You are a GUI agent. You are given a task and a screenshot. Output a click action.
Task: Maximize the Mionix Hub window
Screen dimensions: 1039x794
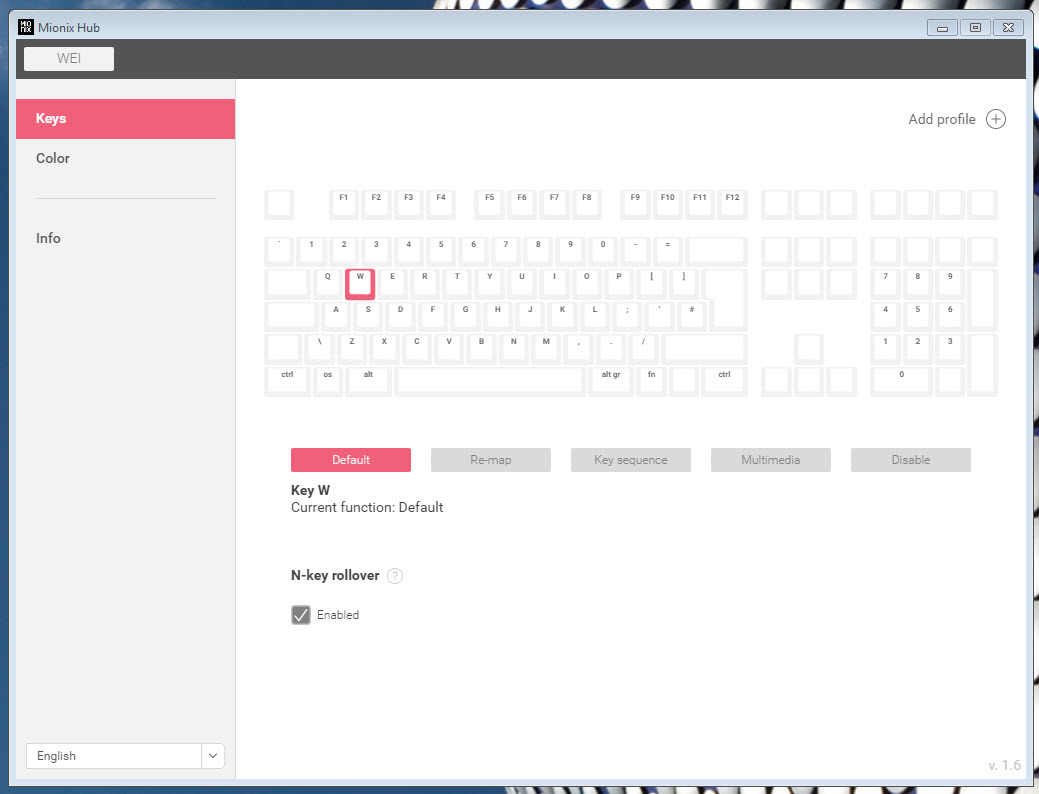click(975, 27)
